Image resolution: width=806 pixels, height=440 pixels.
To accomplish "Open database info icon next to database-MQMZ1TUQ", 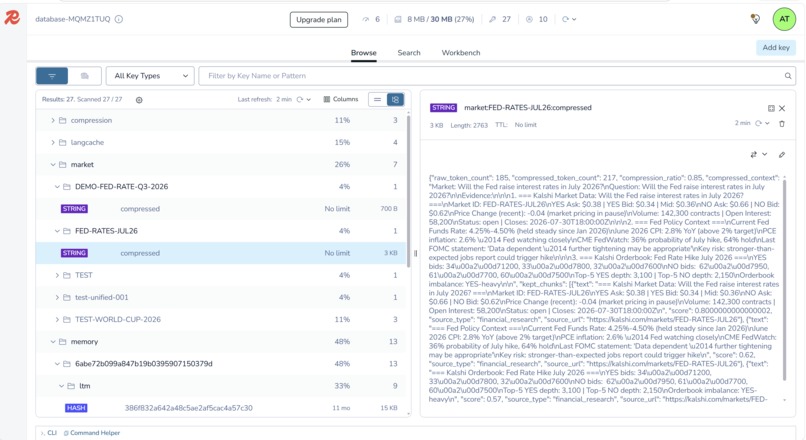I will (x=119, y=20).
